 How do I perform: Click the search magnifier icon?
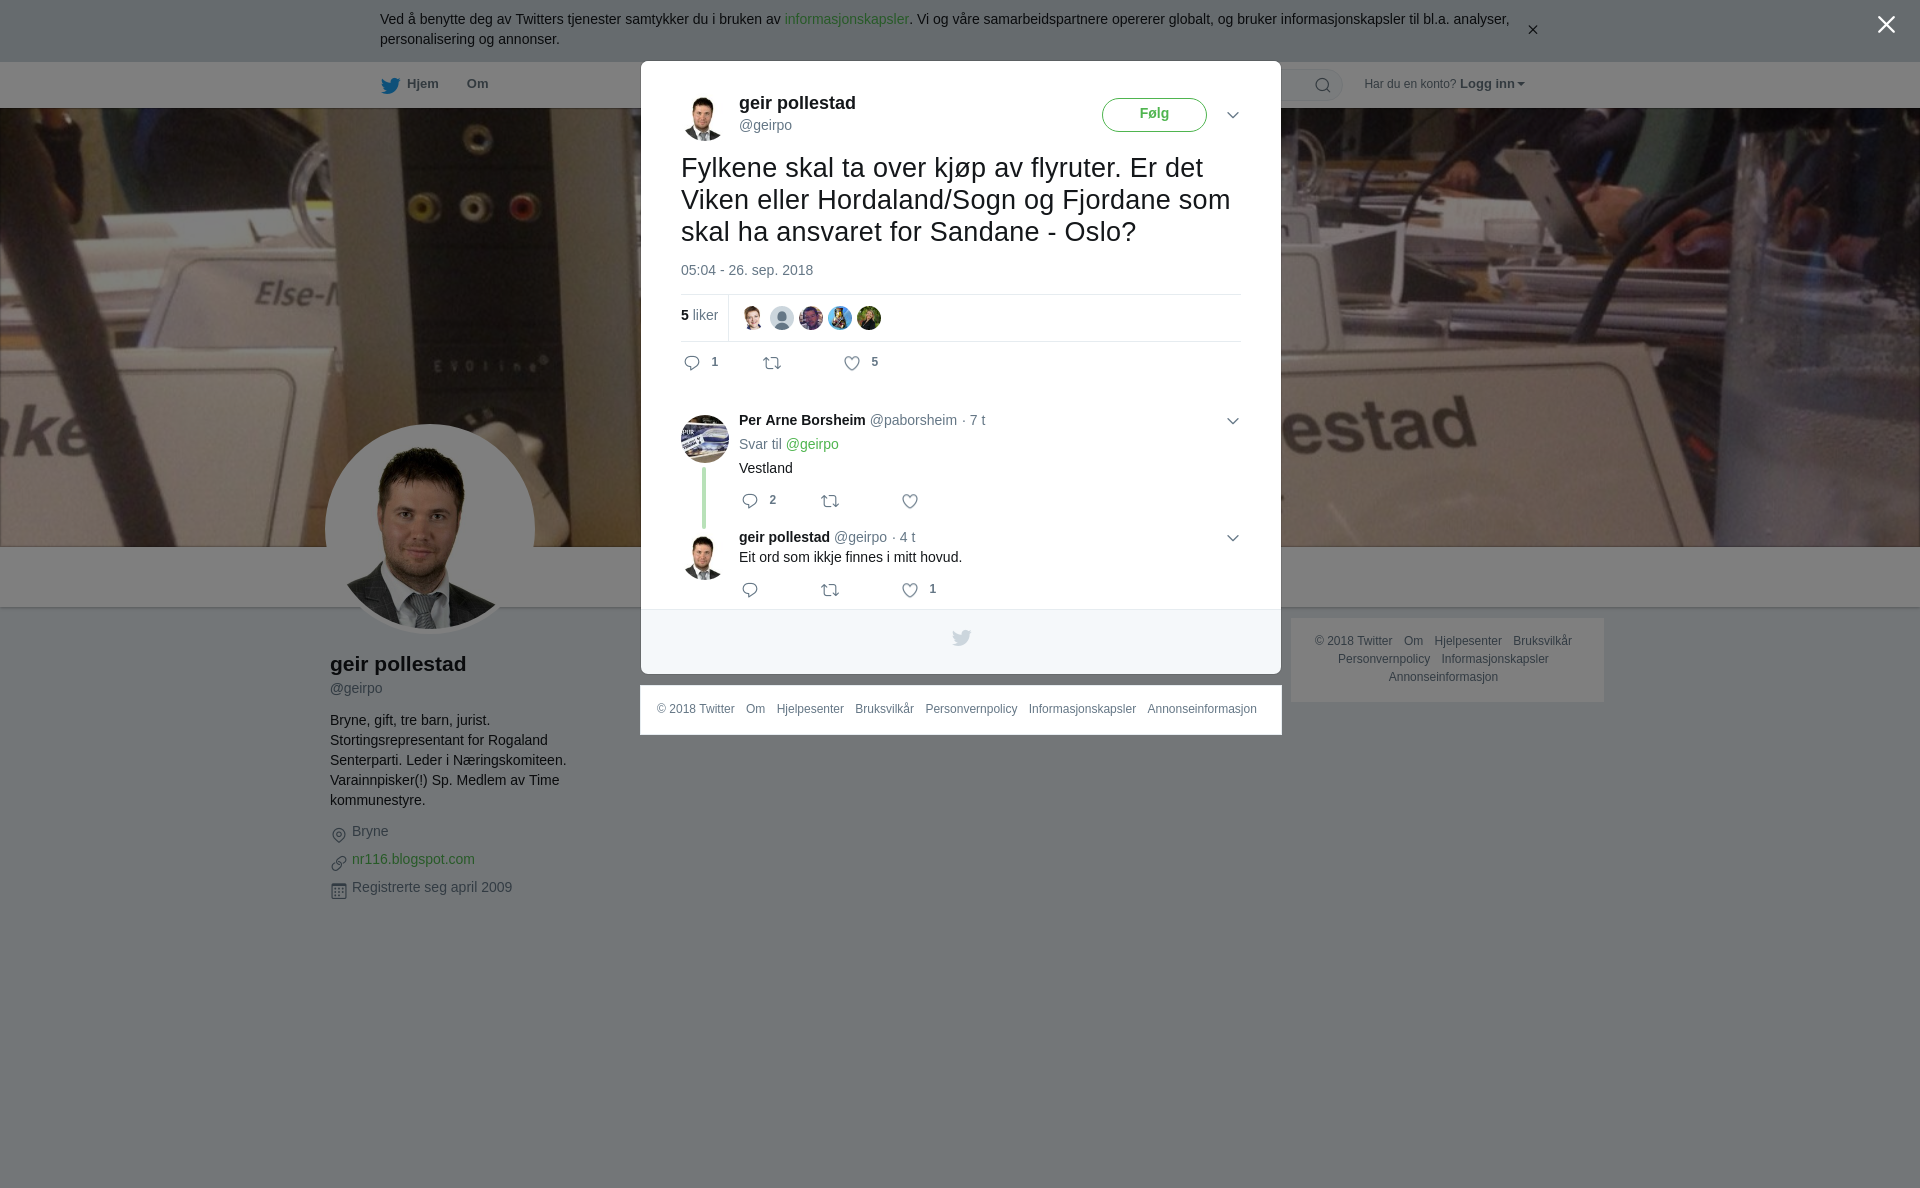(x=1323, y=85)
